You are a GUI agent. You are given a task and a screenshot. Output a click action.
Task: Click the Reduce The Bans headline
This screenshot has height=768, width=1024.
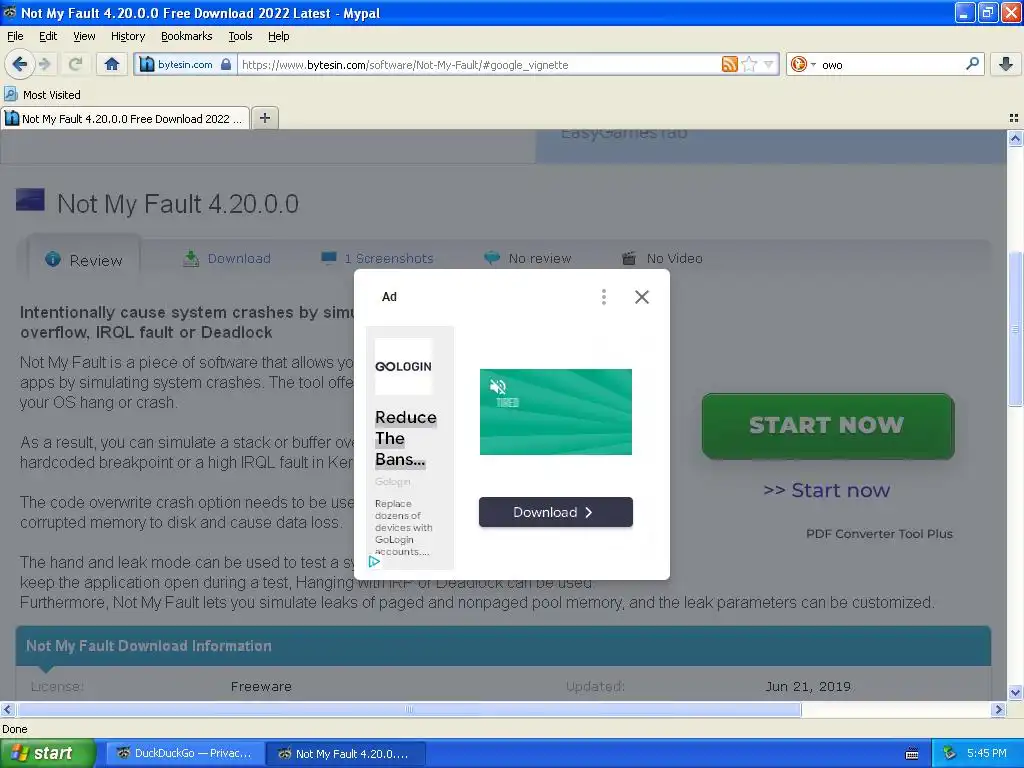pos(406,438)
